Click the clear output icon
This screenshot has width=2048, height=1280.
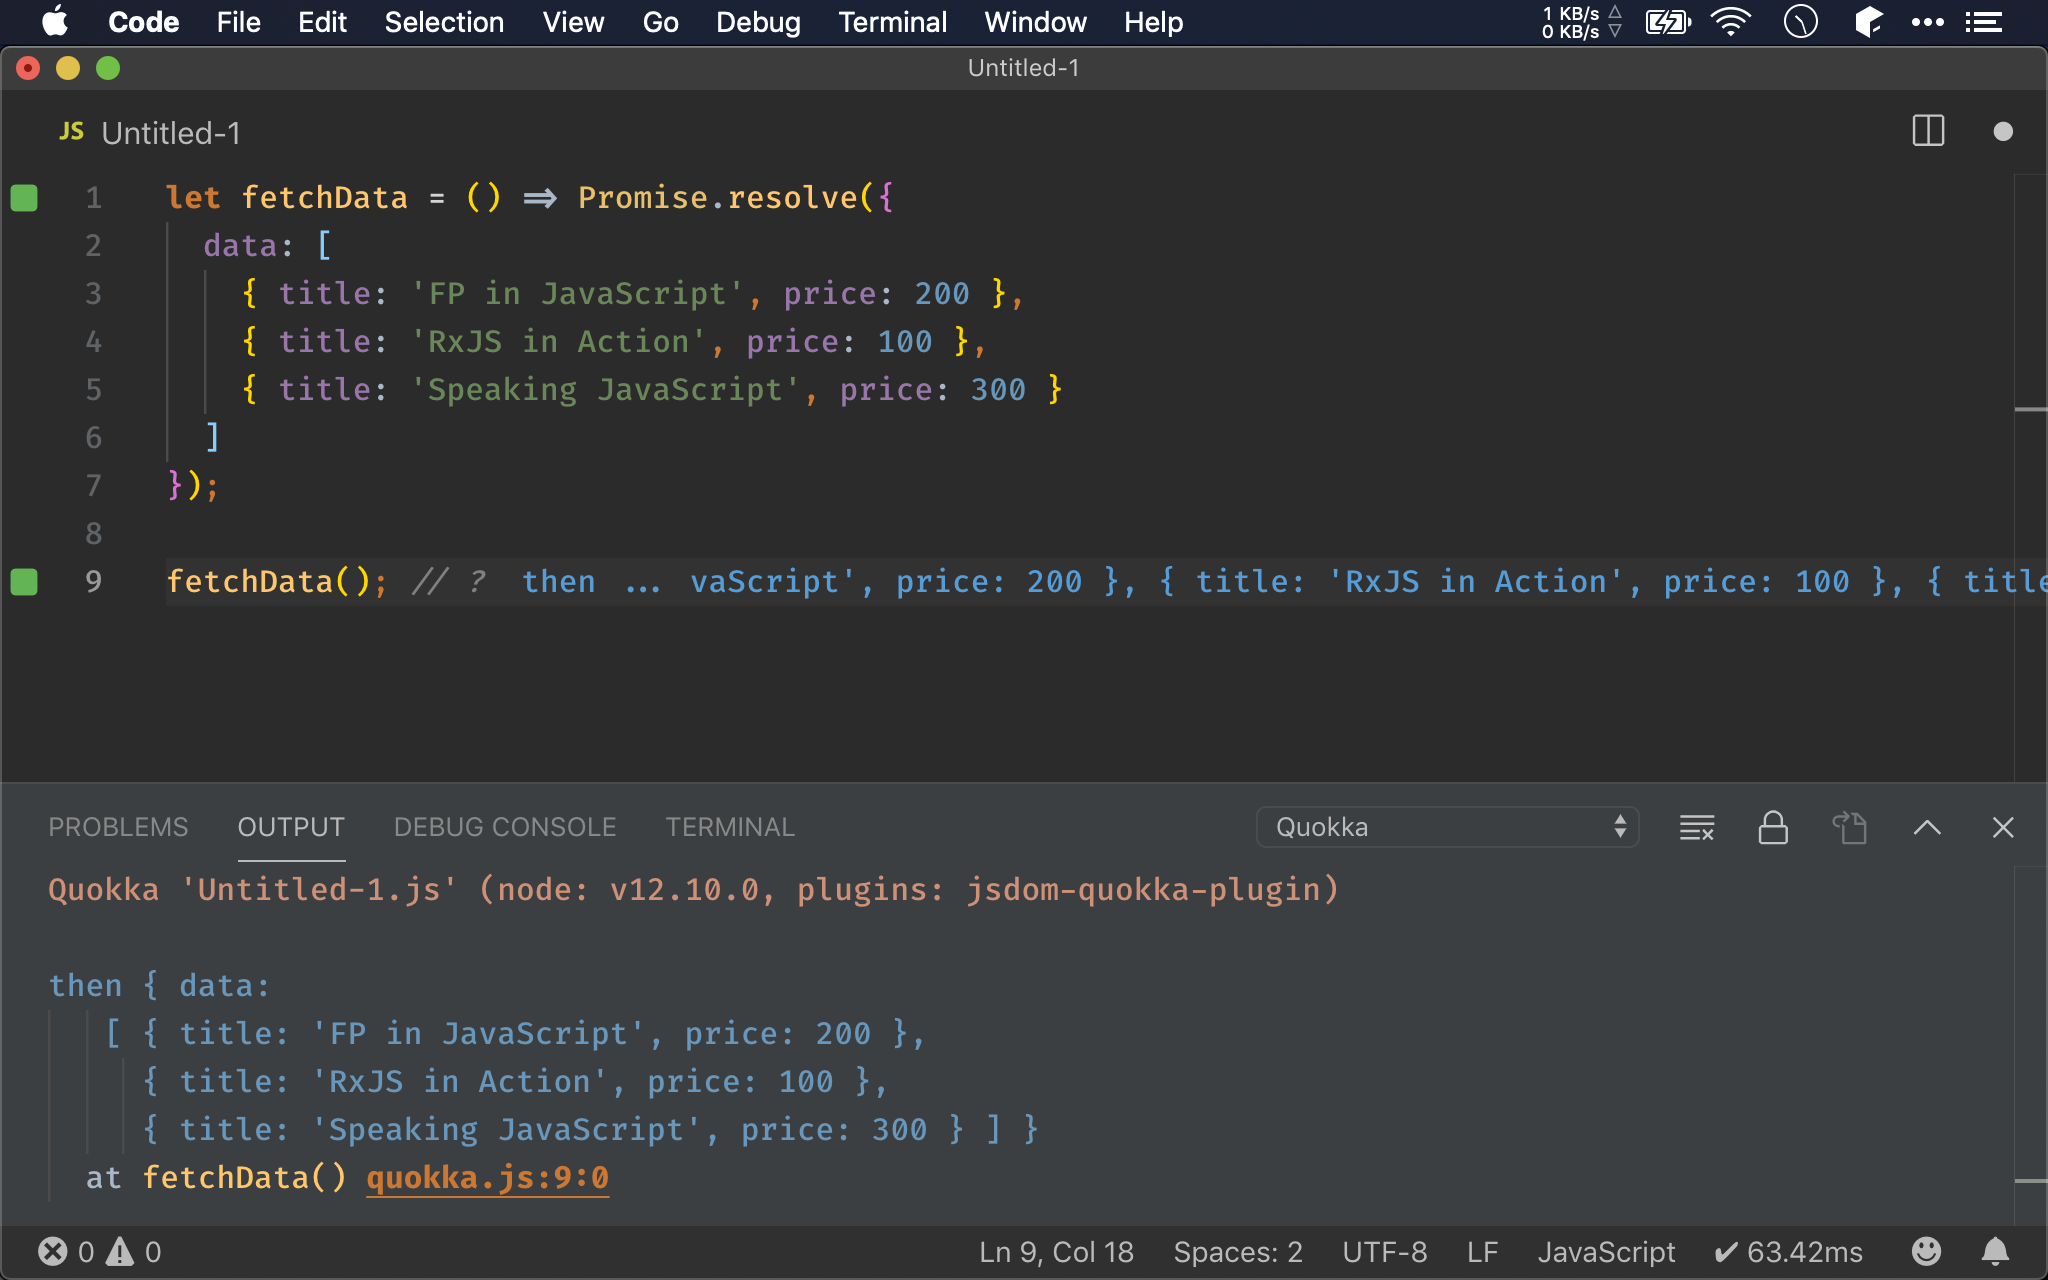1696,827
